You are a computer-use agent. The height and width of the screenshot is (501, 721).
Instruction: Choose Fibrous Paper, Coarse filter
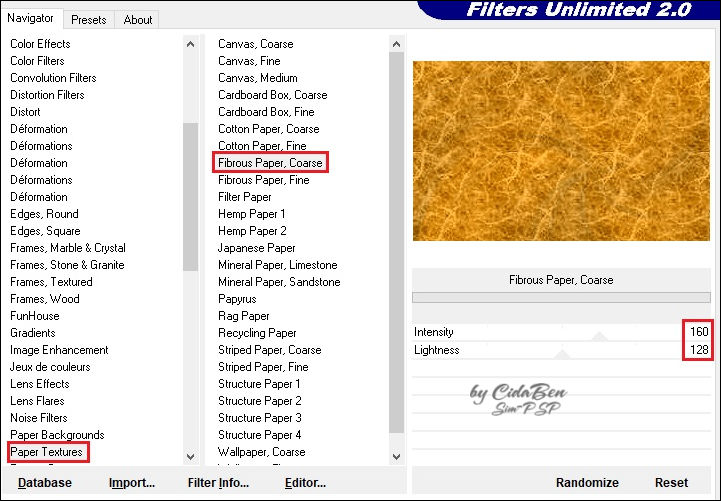(270, 163)
